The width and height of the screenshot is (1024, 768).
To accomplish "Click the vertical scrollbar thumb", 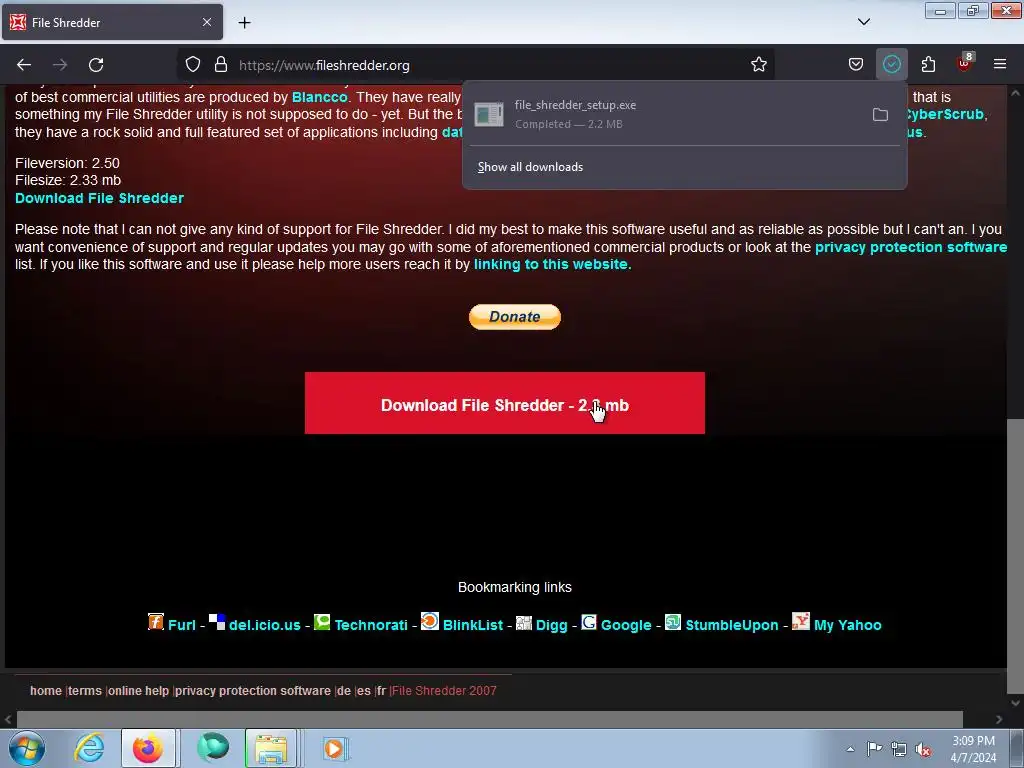I will coord(1015,555).
